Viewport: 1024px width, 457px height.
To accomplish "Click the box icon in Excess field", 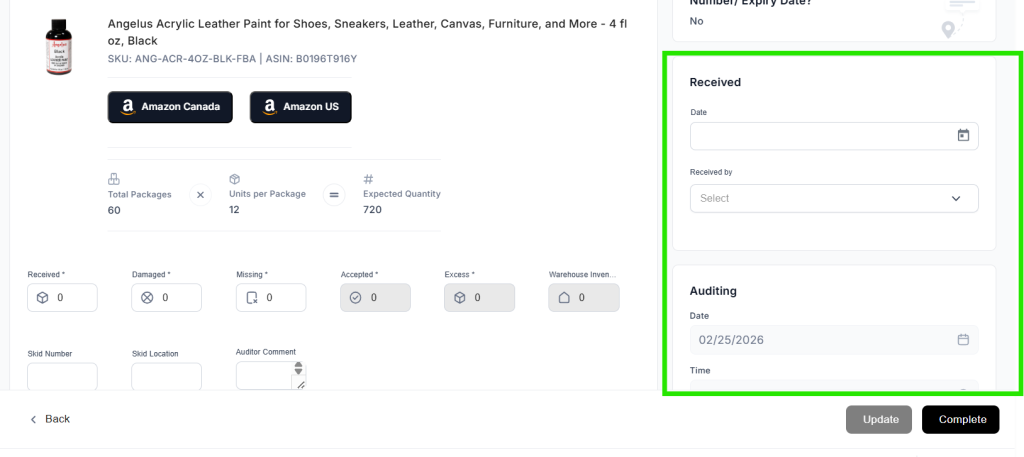I will (460, 298).
